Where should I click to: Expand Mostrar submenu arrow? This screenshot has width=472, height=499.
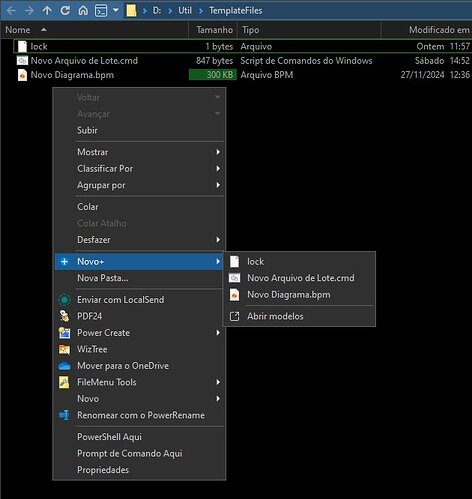click(218, 152)
